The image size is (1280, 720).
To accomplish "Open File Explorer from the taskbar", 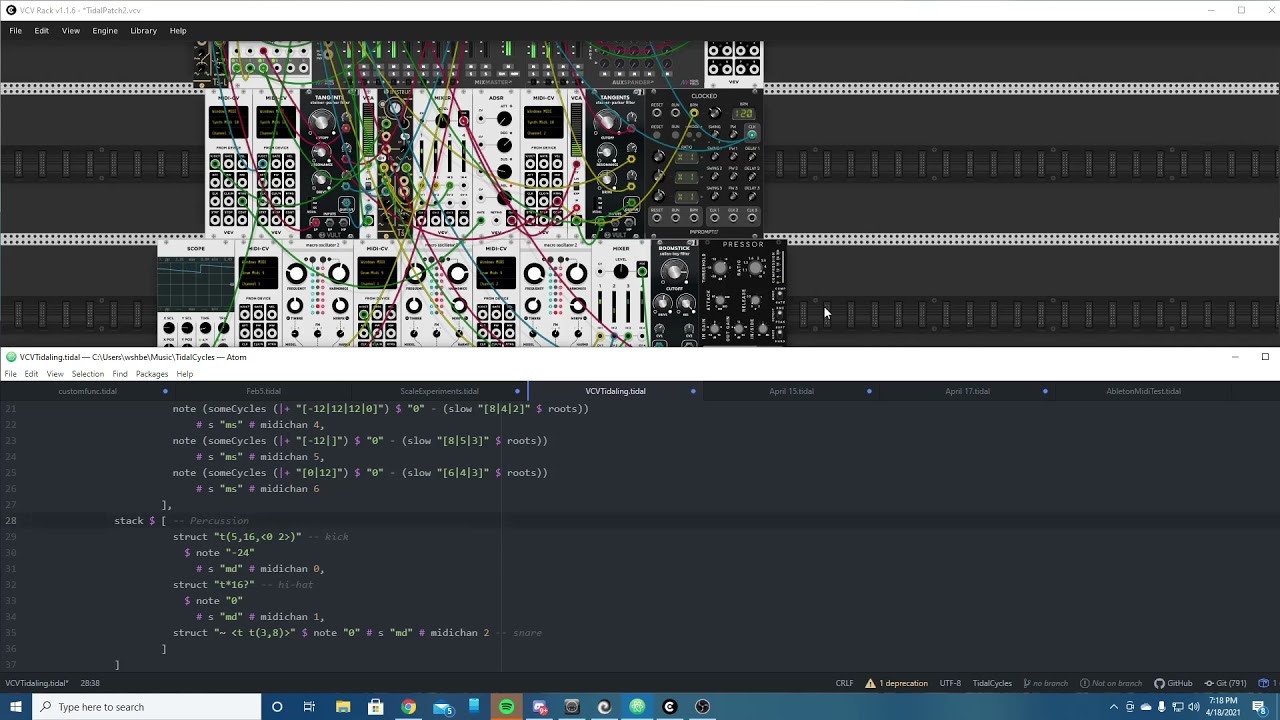I will (343, 707).
